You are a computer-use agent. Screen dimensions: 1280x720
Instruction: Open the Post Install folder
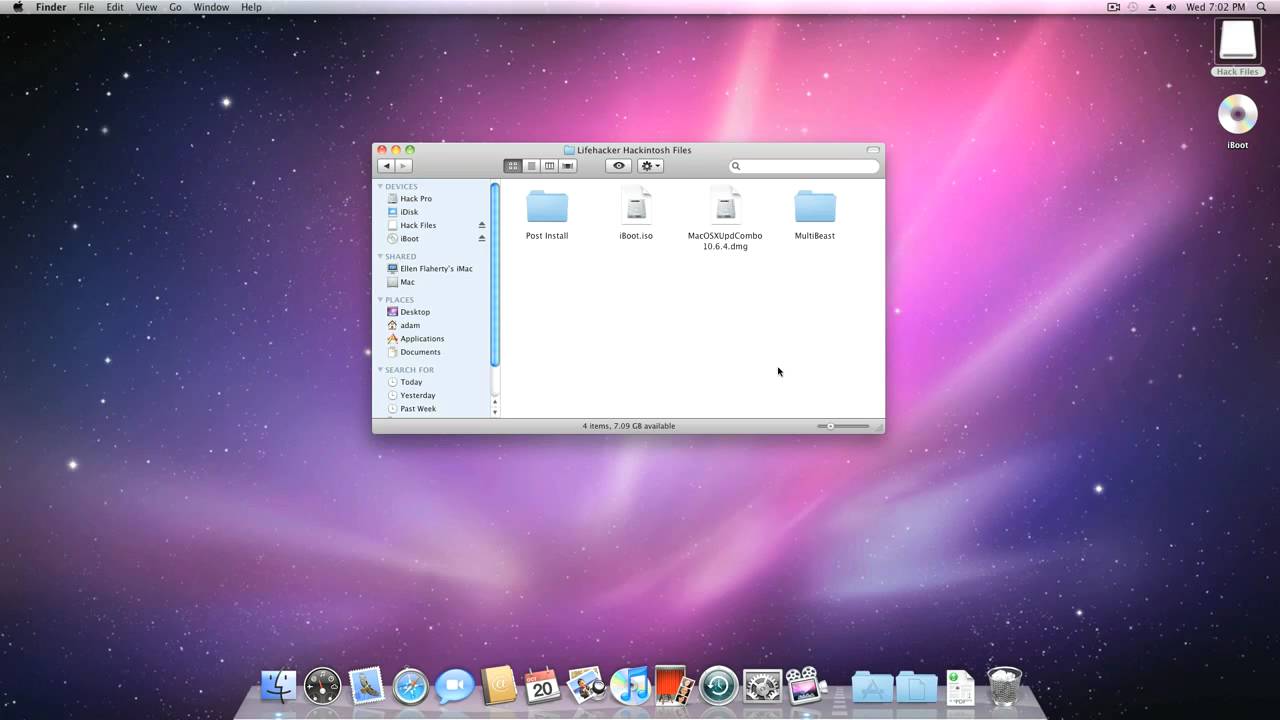pos(547,207)
